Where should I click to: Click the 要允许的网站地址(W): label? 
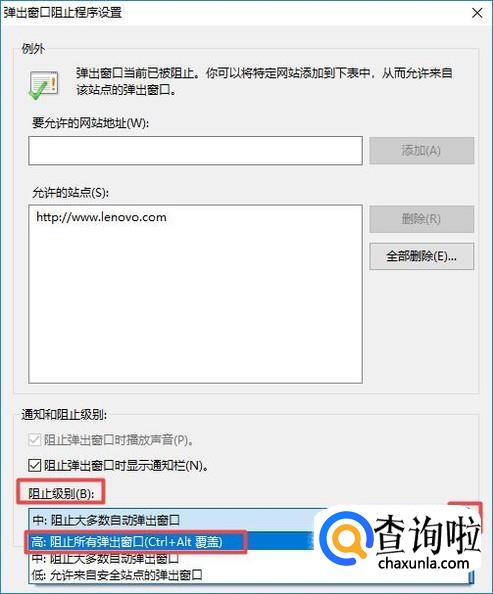tap(90, 123)
